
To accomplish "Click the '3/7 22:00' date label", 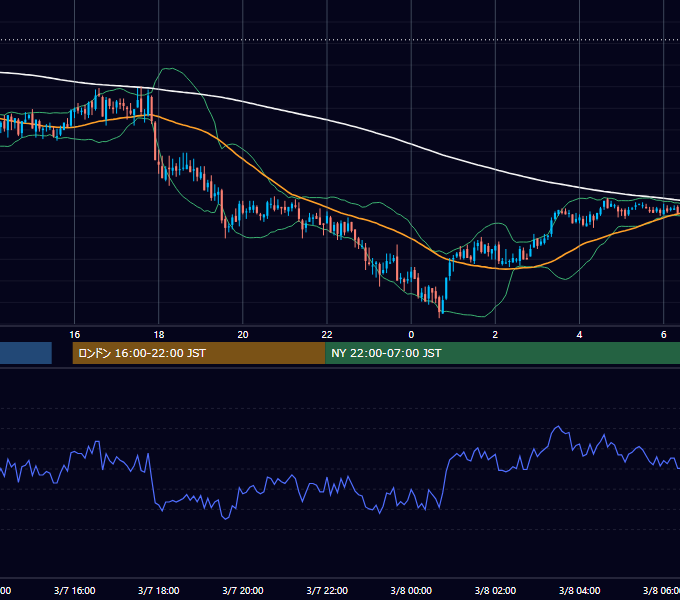I will pos(327,590).
